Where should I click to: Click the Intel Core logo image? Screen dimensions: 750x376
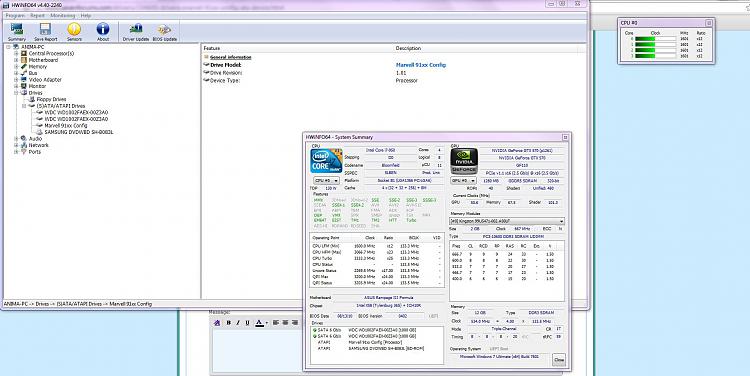pyautogui.click(x=326, y=161)
